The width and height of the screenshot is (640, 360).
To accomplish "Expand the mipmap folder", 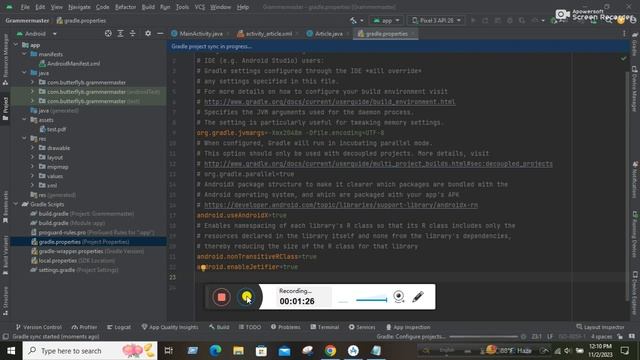I will pos(33,167).
